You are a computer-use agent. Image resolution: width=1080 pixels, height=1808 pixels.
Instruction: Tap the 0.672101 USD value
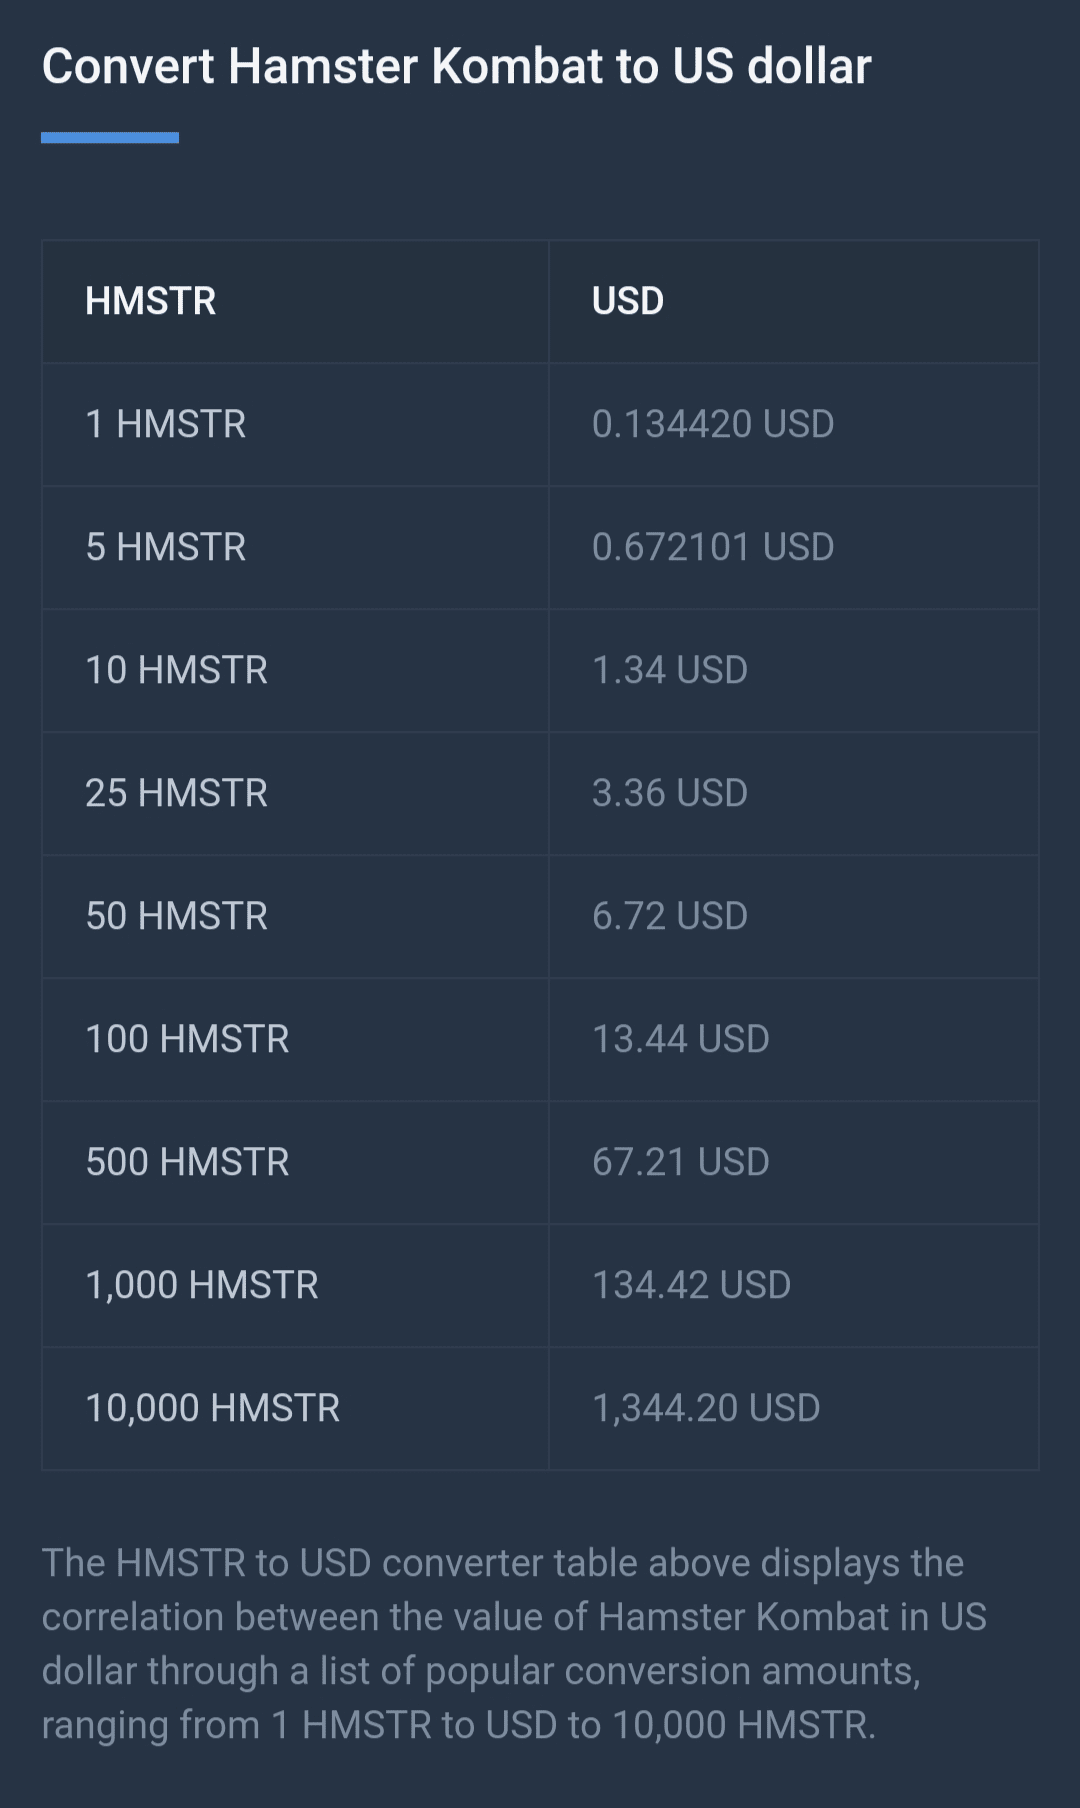[713, 547]
